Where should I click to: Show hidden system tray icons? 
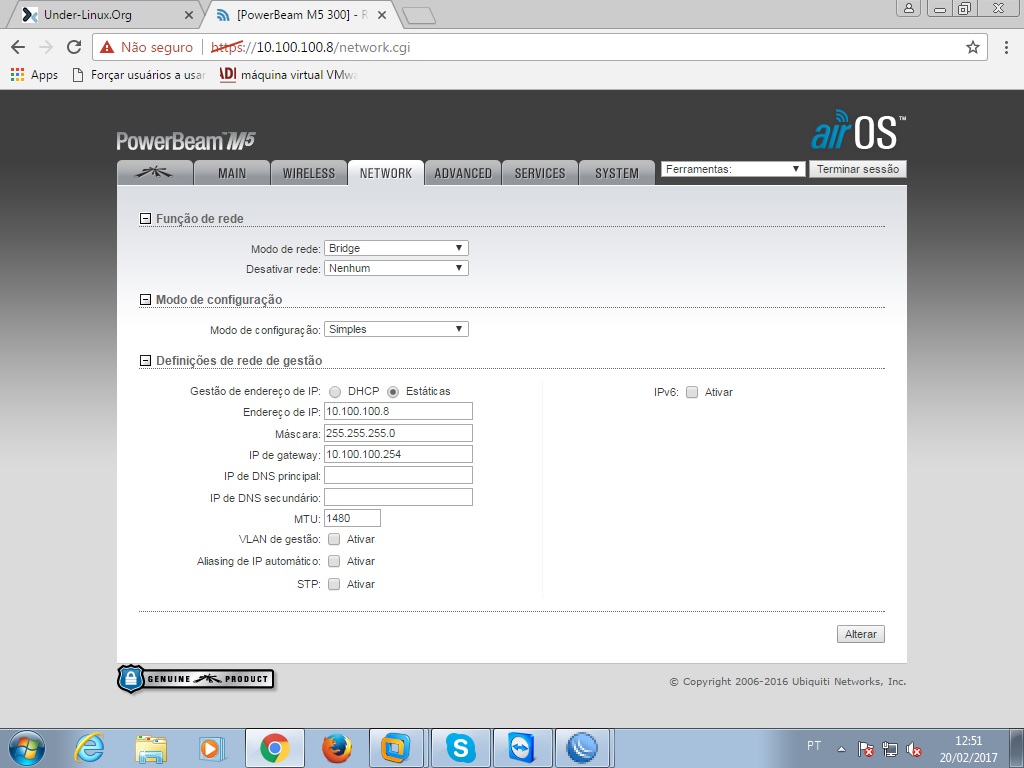[841, 749]
